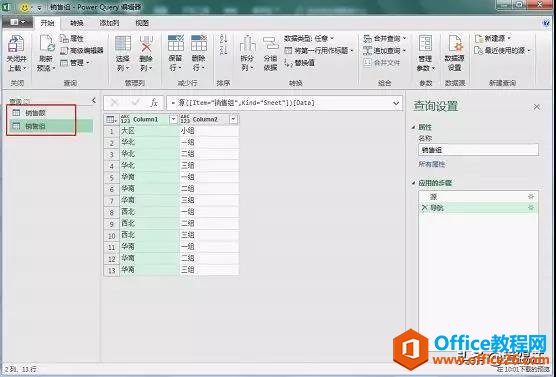Open the Column2 filter dropdown arrow

pos(233,119)
